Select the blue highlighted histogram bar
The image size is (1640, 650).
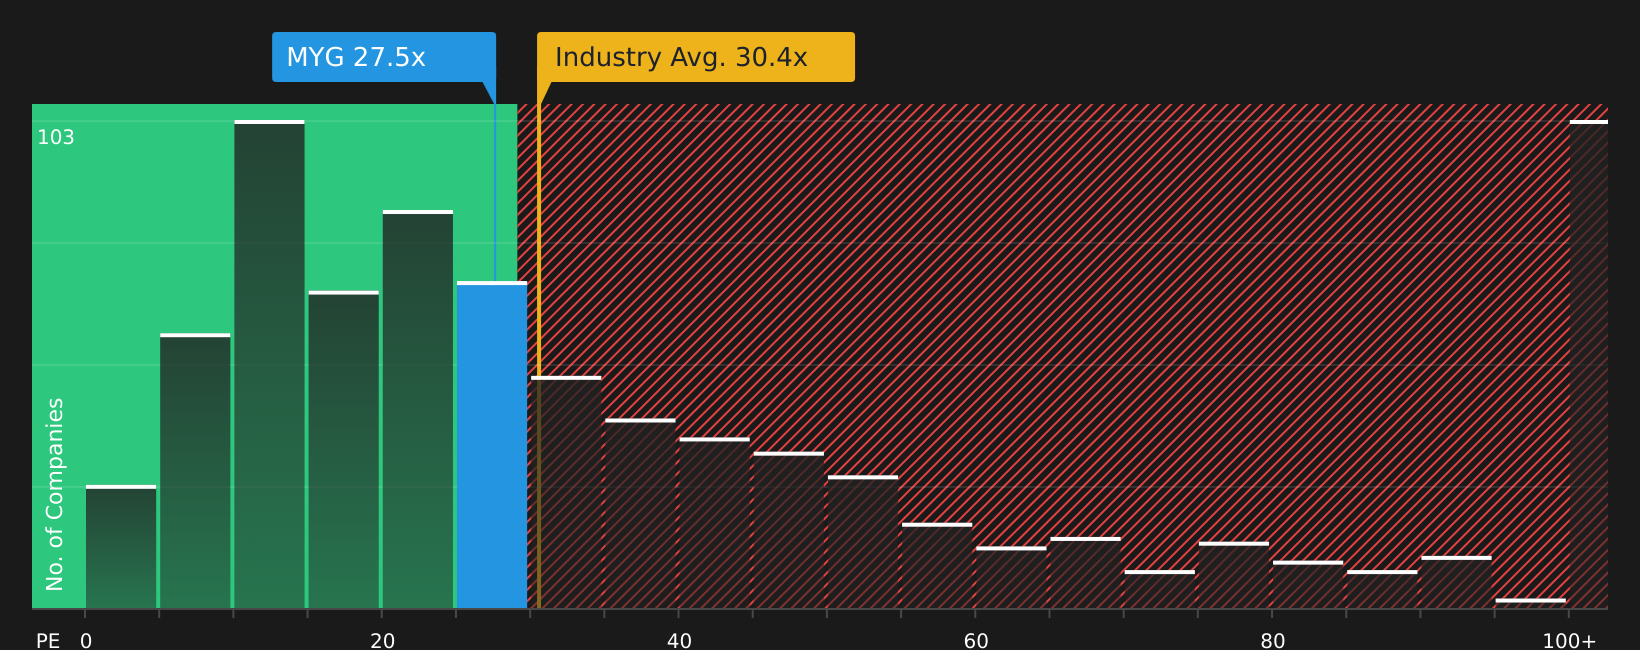(x=492, y=445)
